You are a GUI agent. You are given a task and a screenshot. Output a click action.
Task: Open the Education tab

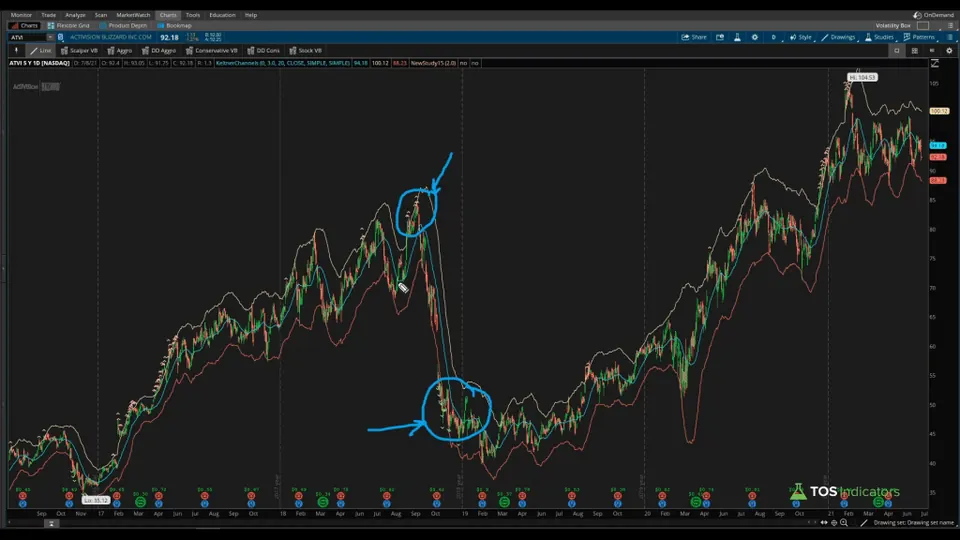point(222,15)
